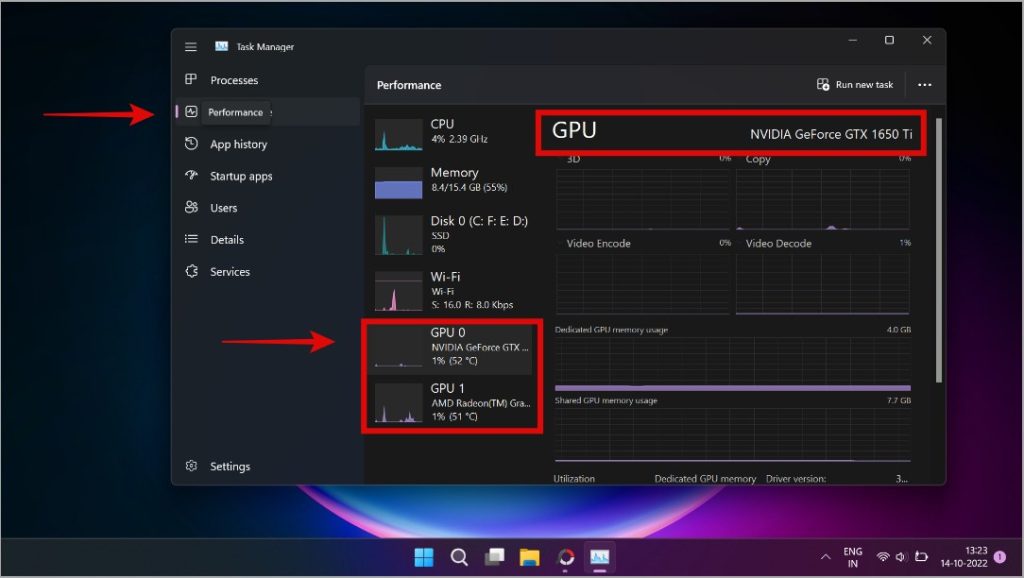Image resolution: width=1024 pixels, height=578 pixels.
Task: Collapse the navigation sidebar with hamburger menu
Action: [x=190, y=46]
